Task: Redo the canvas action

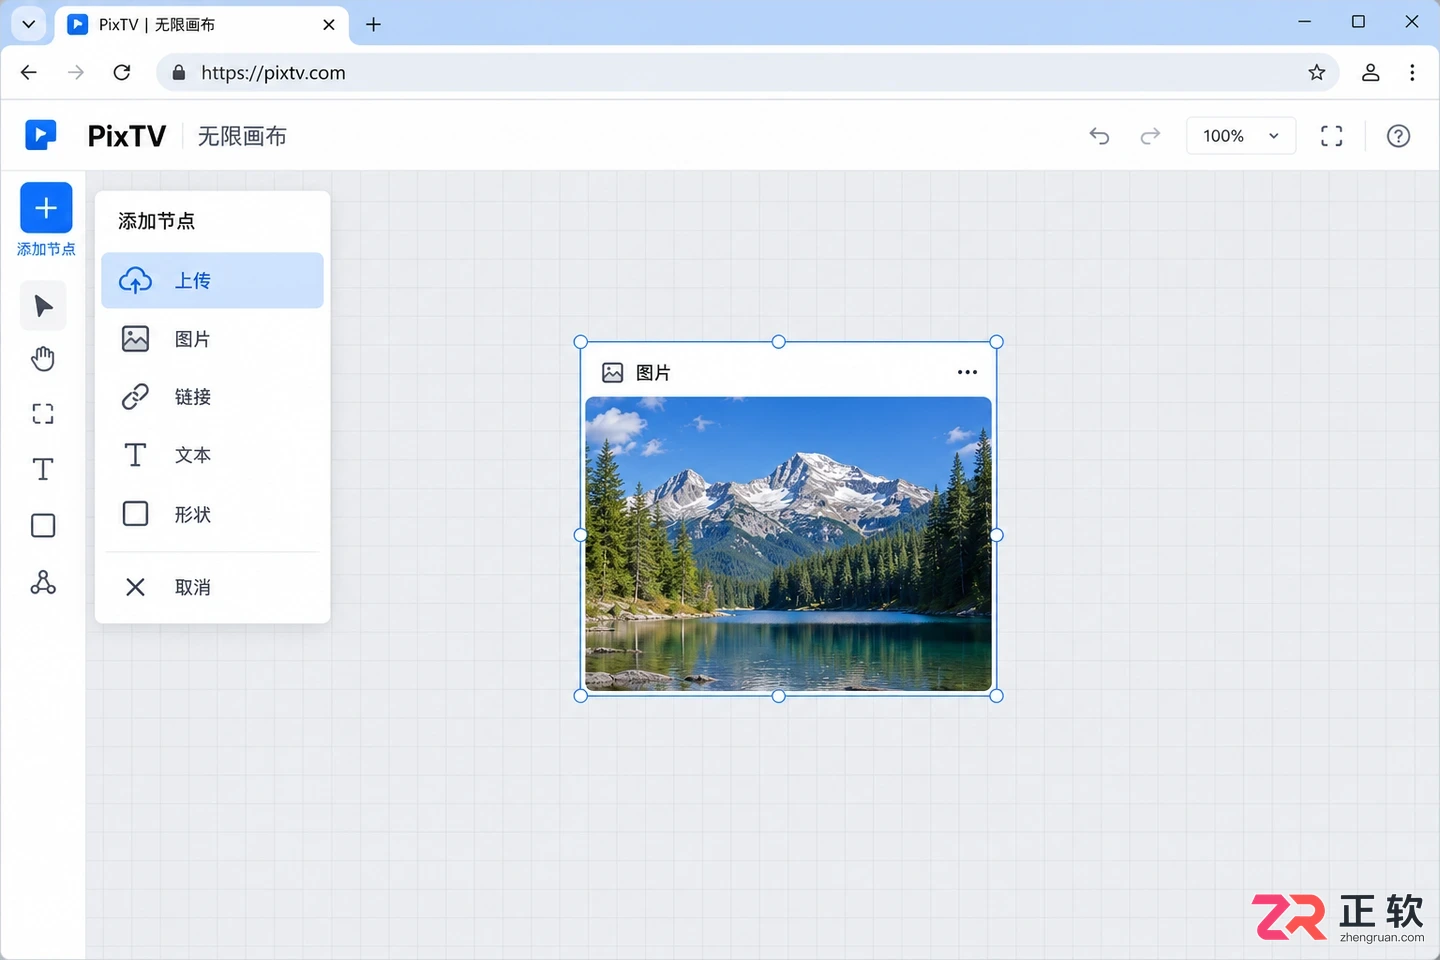Action: [x=1150, y=136]
